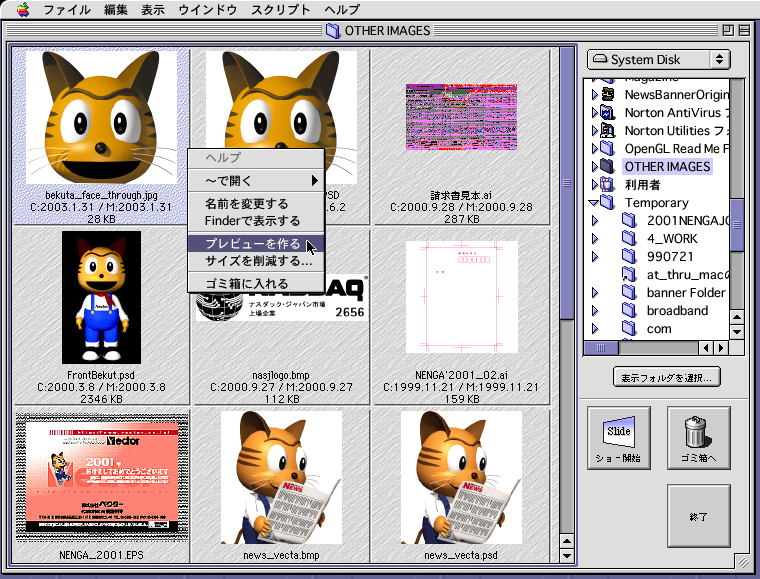Click the 表示フォルダを選択... button
This screenshot has width=760, height=579.
coord(666,377)
